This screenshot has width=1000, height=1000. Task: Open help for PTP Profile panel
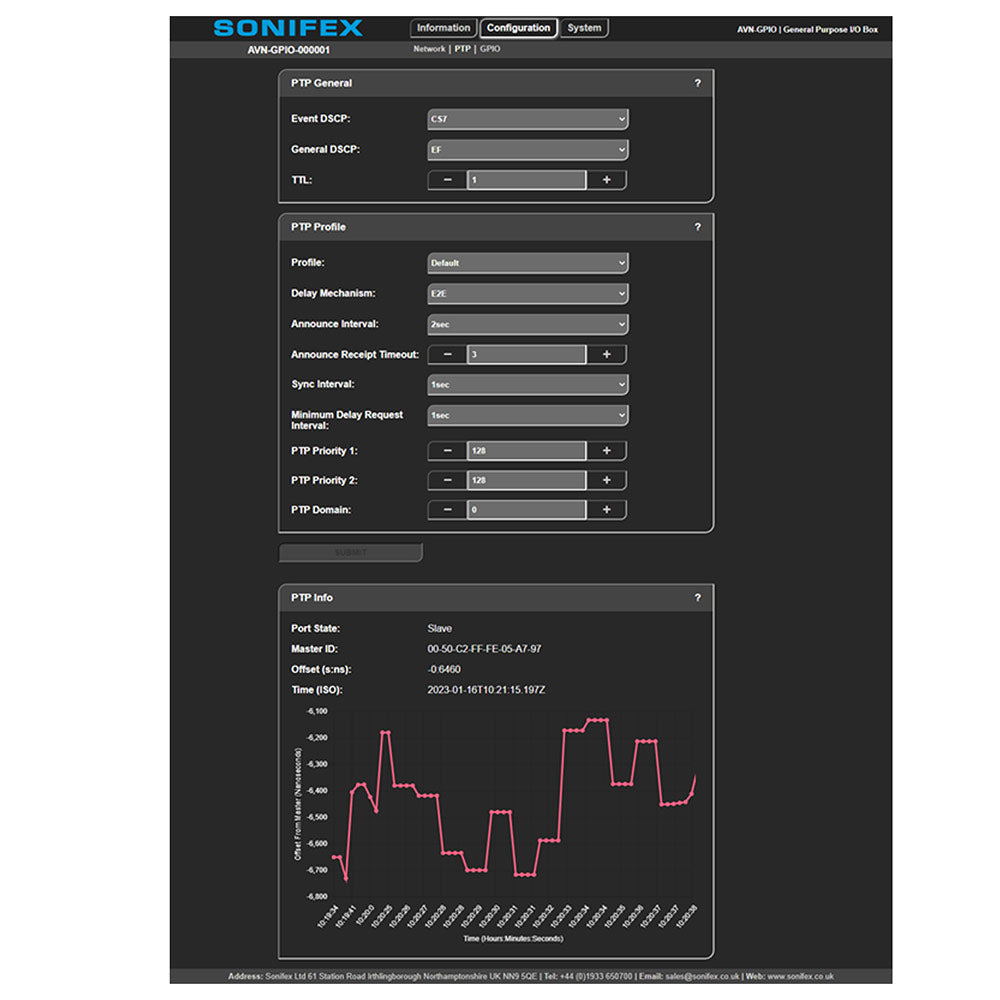pos(697,227)
